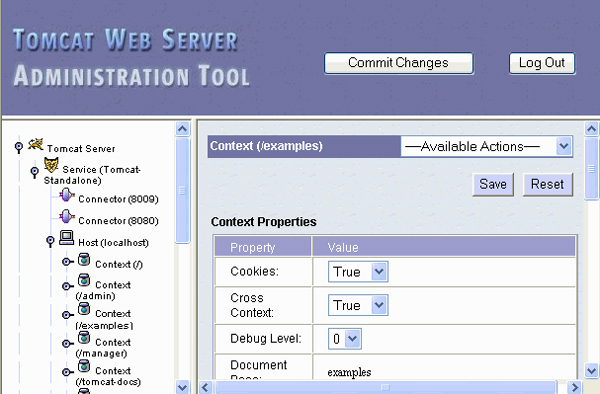Click properties panel scroll up arrow

point(592,129)
